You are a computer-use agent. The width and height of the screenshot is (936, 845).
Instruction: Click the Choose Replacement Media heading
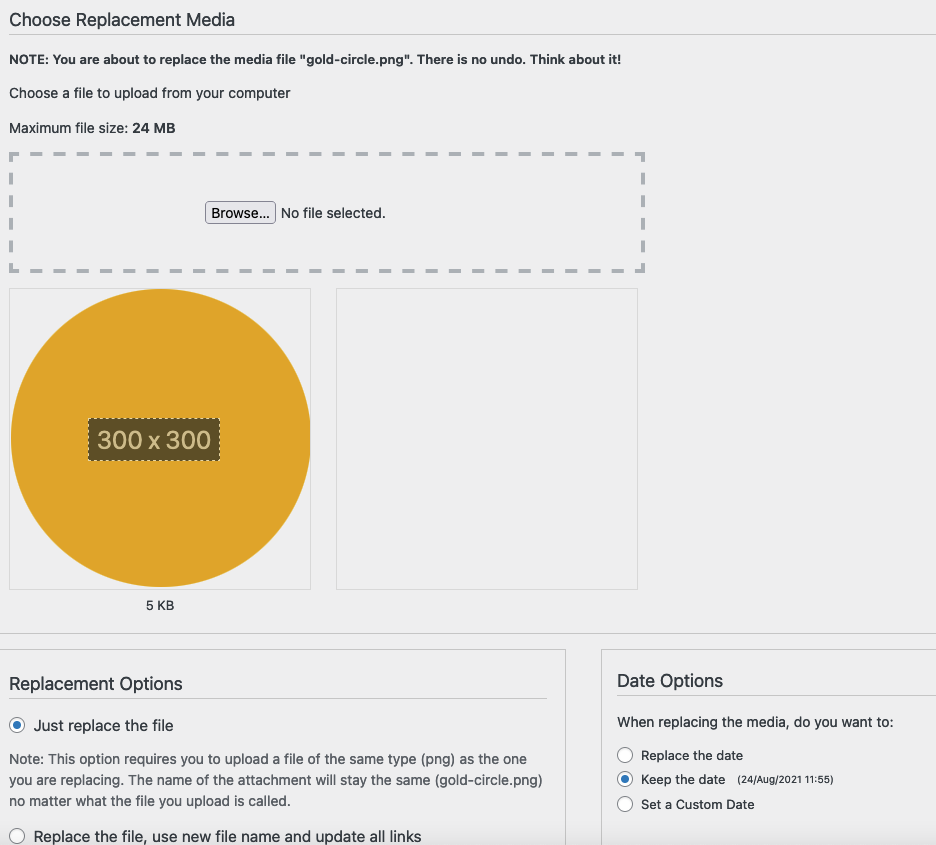[x=122, y=20]
